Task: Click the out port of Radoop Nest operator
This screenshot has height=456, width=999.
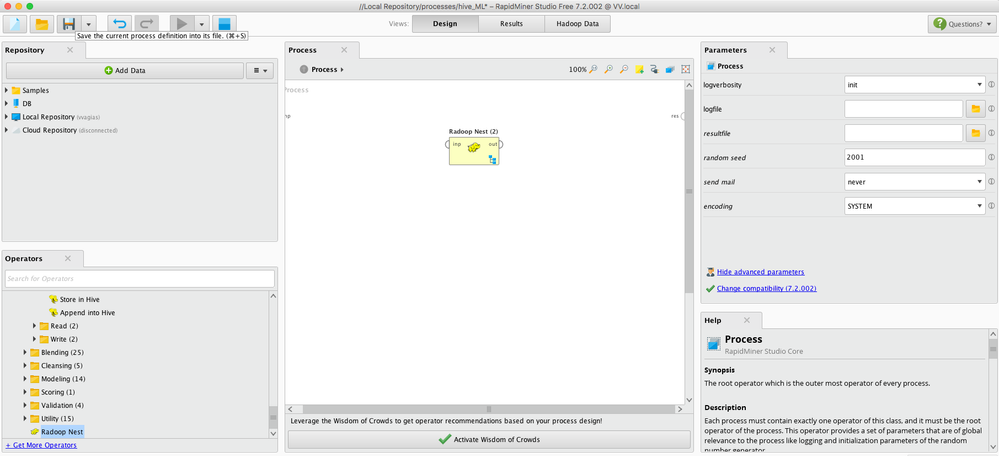Action: pos(501,145)
